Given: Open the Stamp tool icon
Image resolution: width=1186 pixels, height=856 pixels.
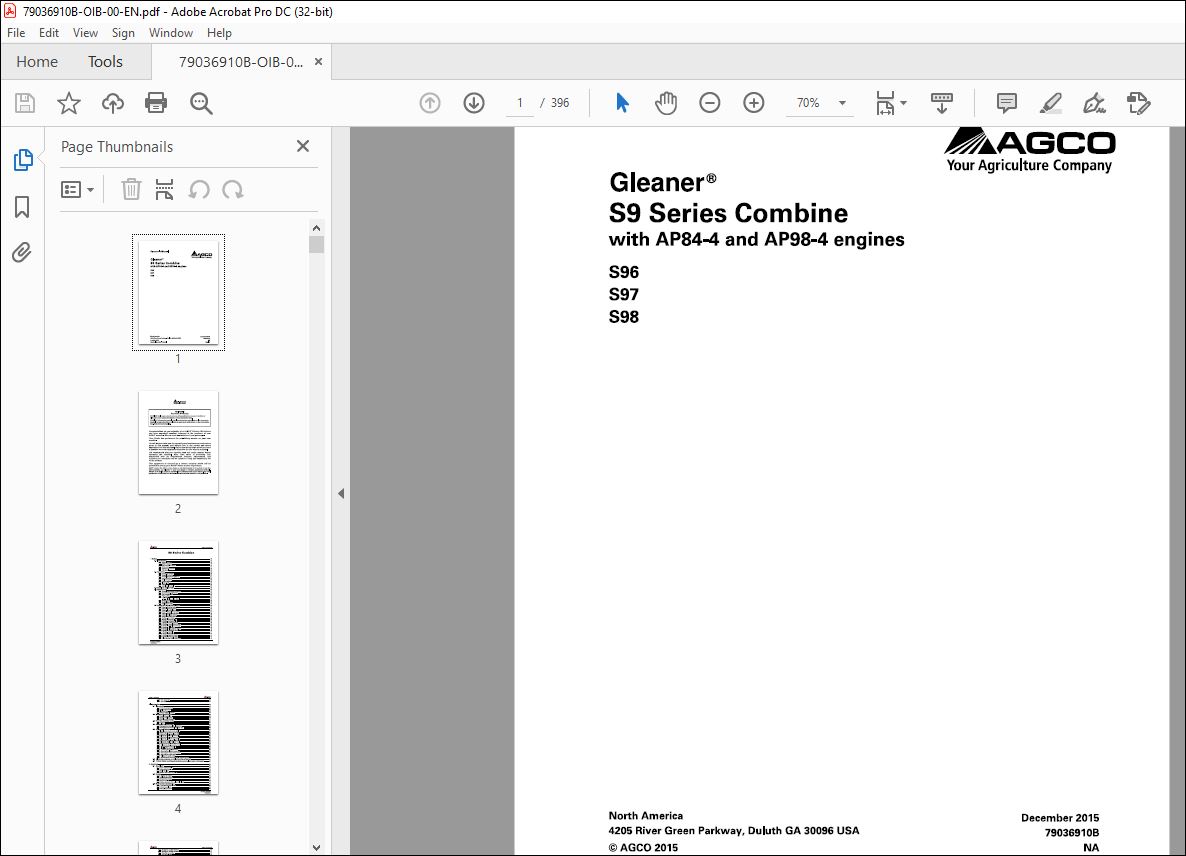Looking at the screenshot, I should point(1138,103).
